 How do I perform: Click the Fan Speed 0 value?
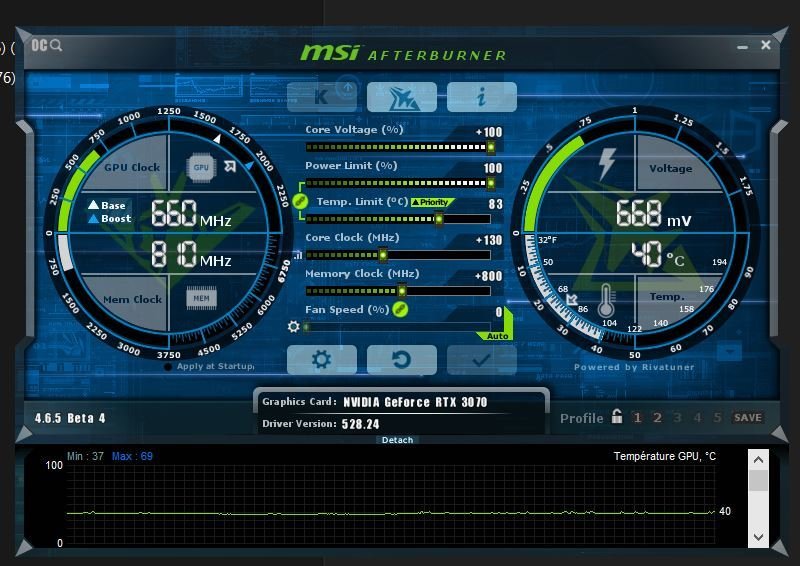499,312
